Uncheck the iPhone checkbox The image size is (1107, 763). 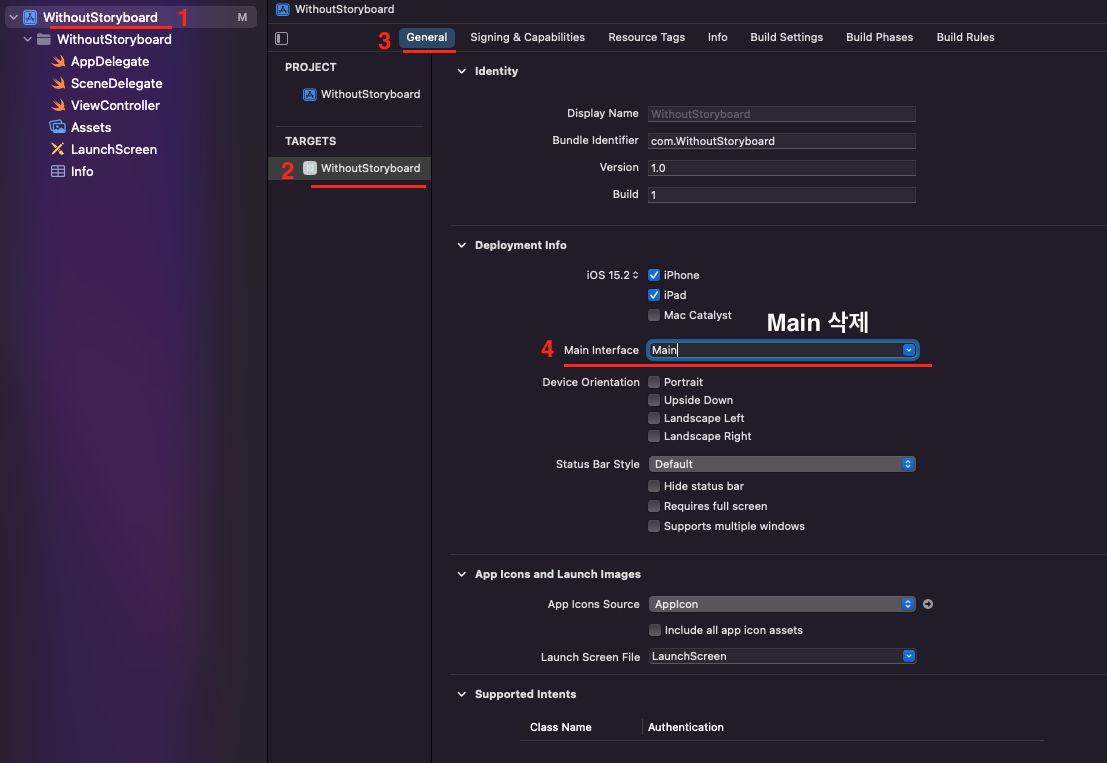coord(654,275)
